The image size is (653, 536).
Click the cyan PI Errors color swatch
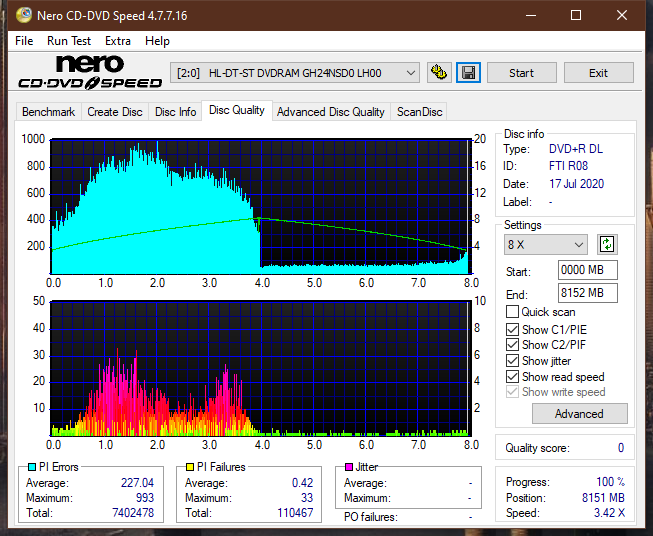[32, 467]
